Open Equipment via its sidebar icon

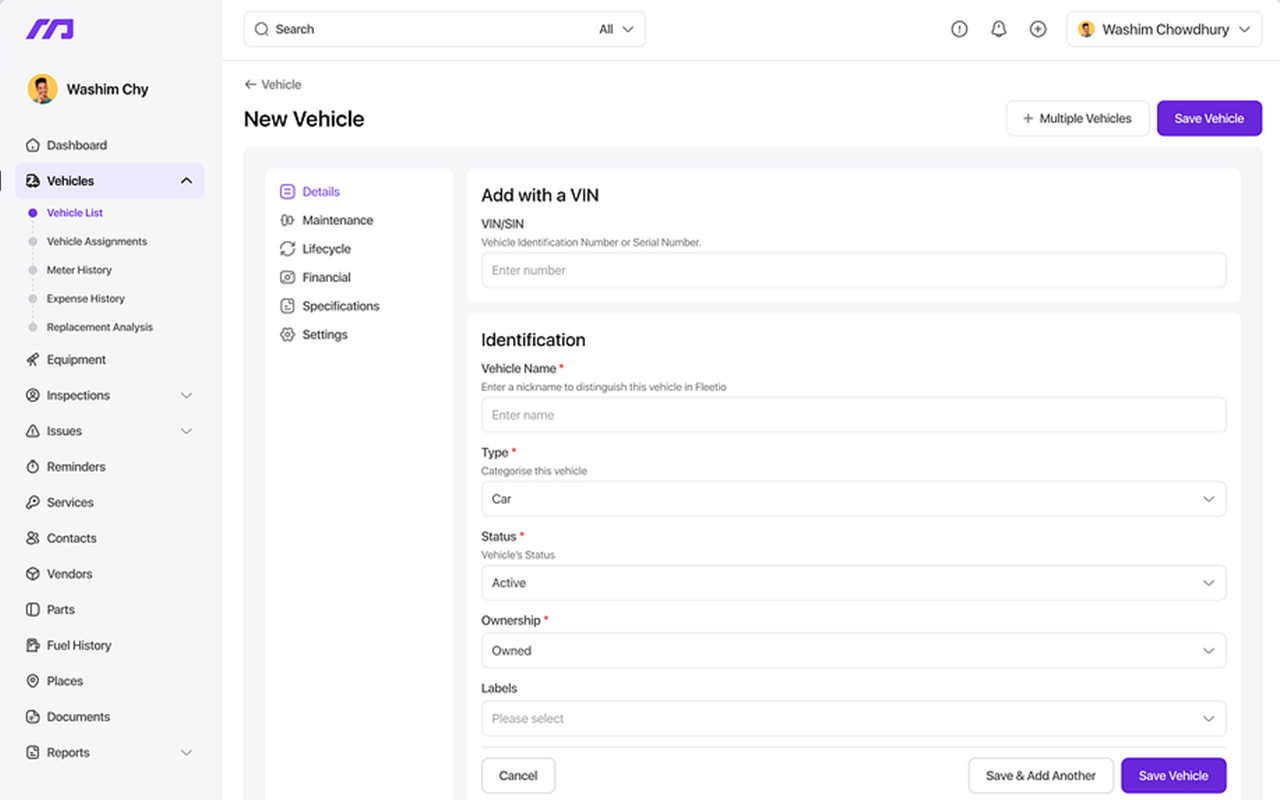(33, 360)
